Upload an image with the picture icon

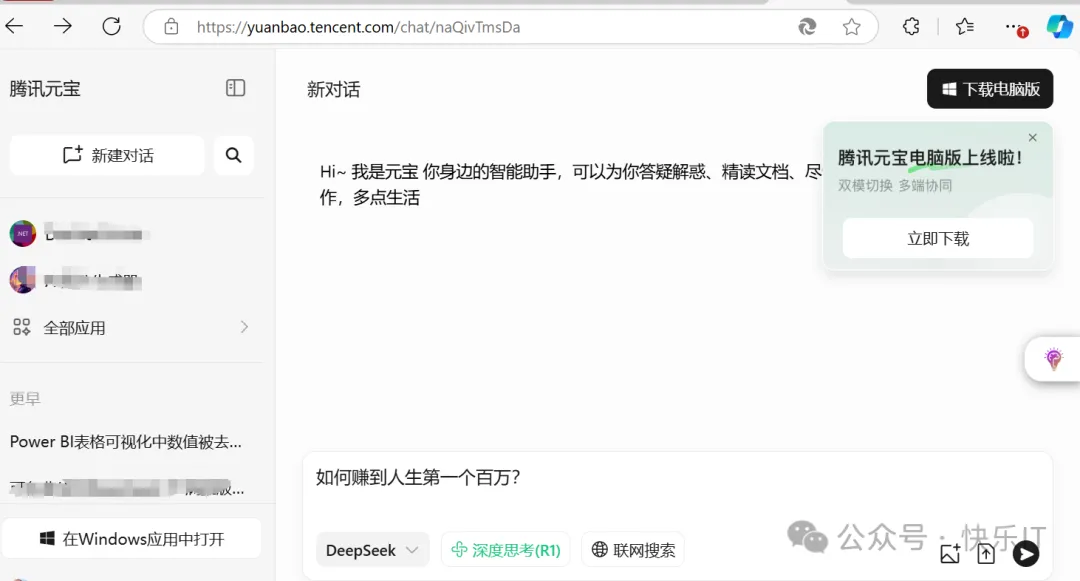951,553
